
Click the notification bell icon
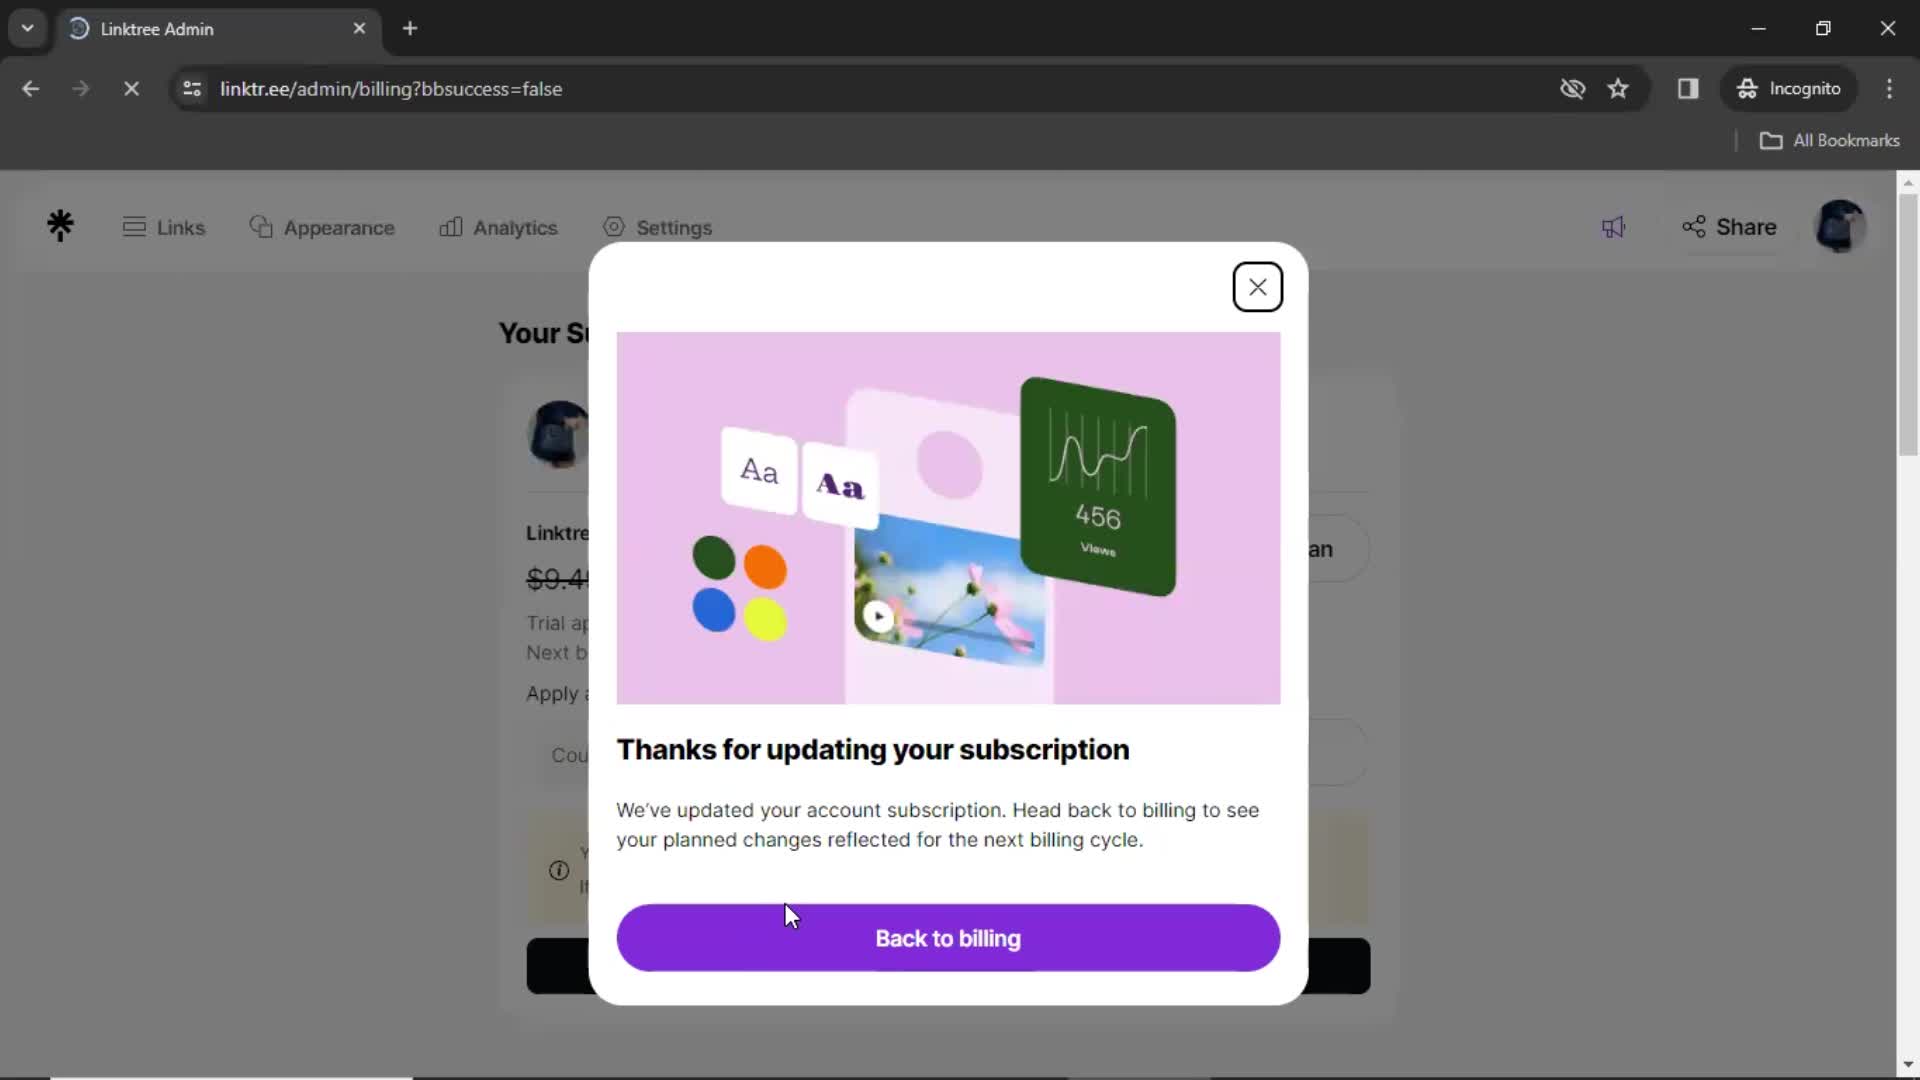point(1615,227)
